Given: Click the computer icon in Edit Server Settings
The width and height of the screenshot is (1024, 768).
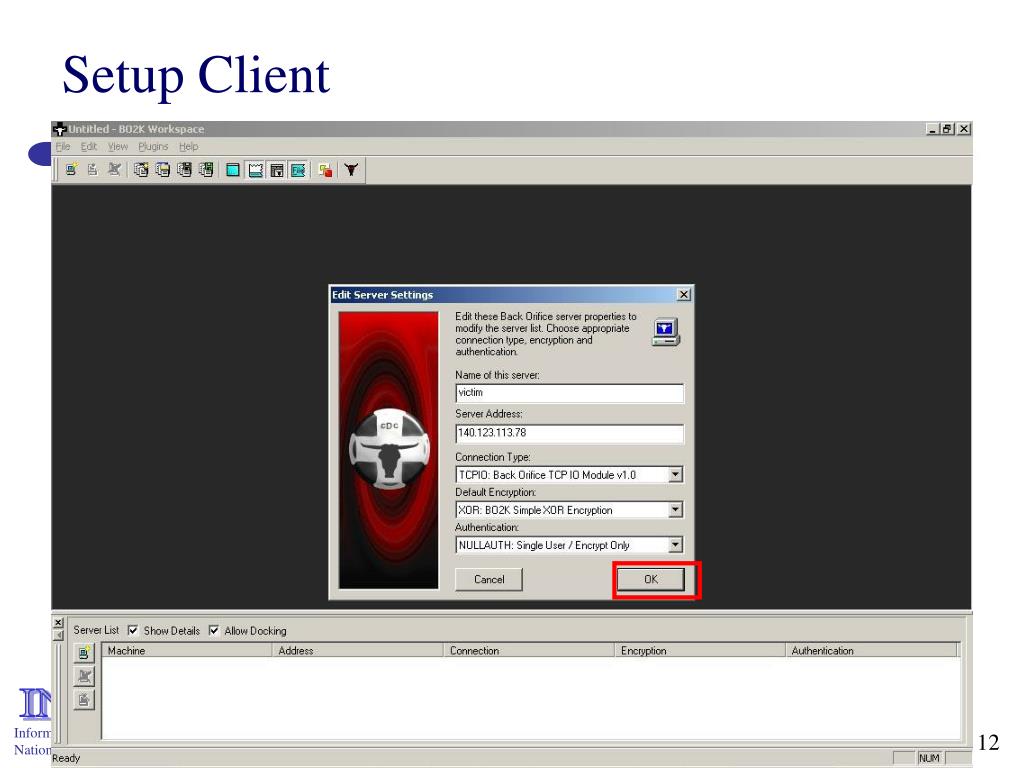Looking at the screenshot, I should (x=665, y=332).
